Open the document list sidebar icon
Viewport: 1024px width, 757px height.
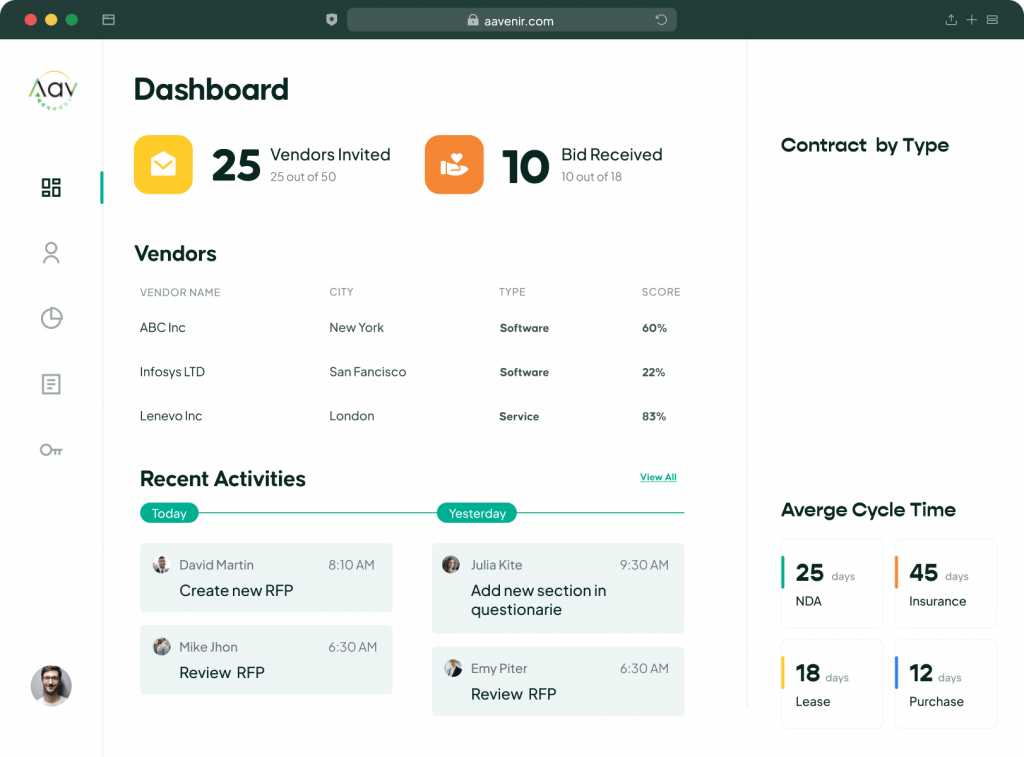pos(51,384)
